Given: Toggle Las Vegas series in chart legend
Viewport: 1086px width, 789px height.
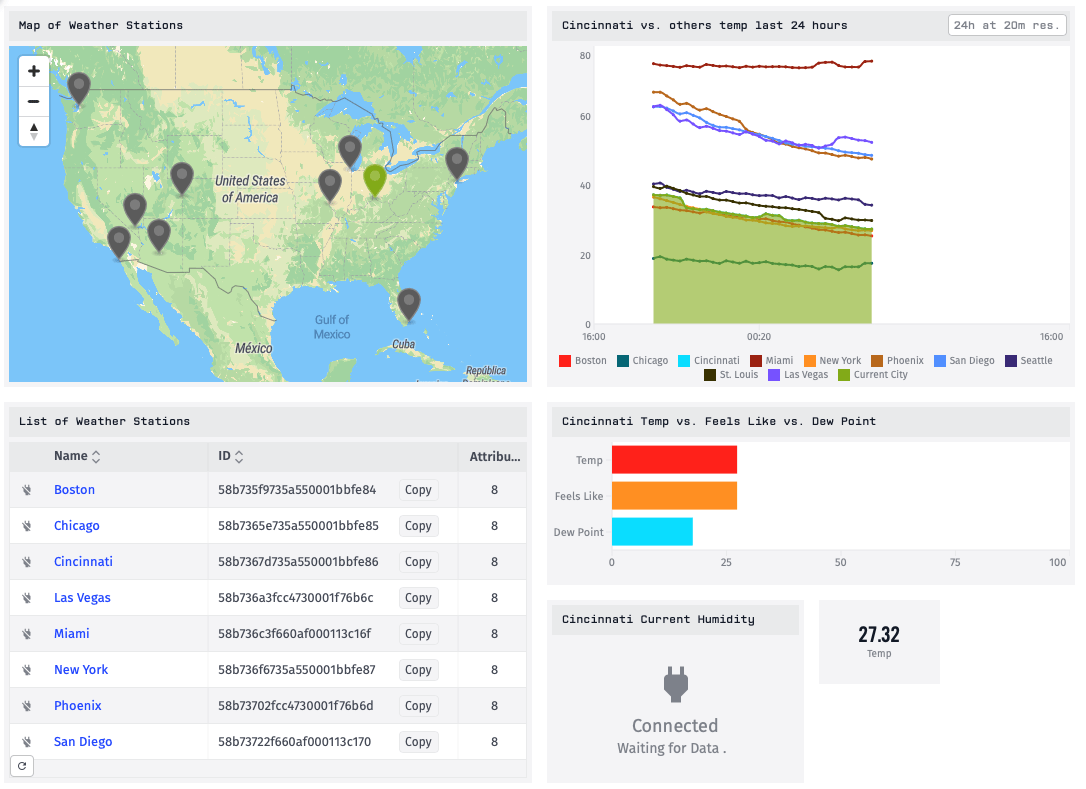Looking at the screenshot, I should point(798,375).
